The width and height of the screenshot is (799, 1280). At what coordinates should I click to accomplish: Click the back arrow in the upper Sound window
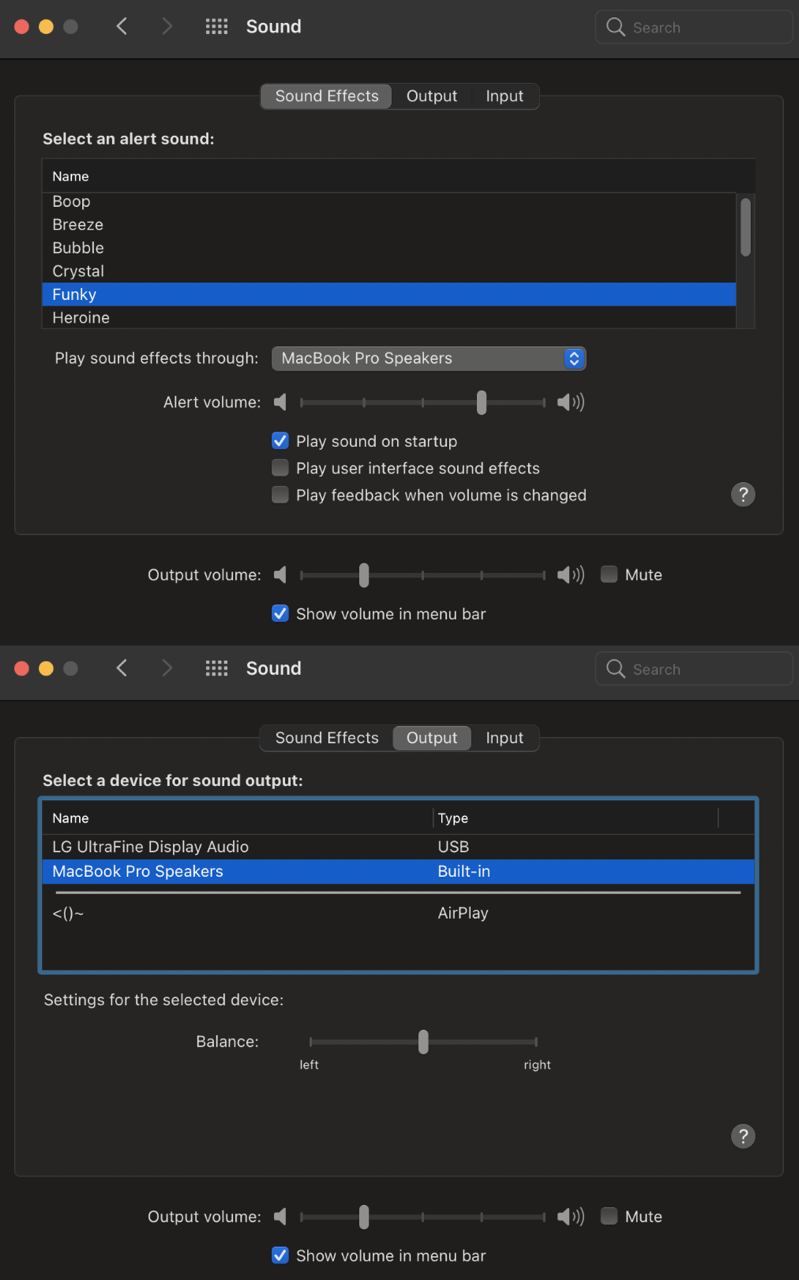pyautogui.click(x=122, y=27)
